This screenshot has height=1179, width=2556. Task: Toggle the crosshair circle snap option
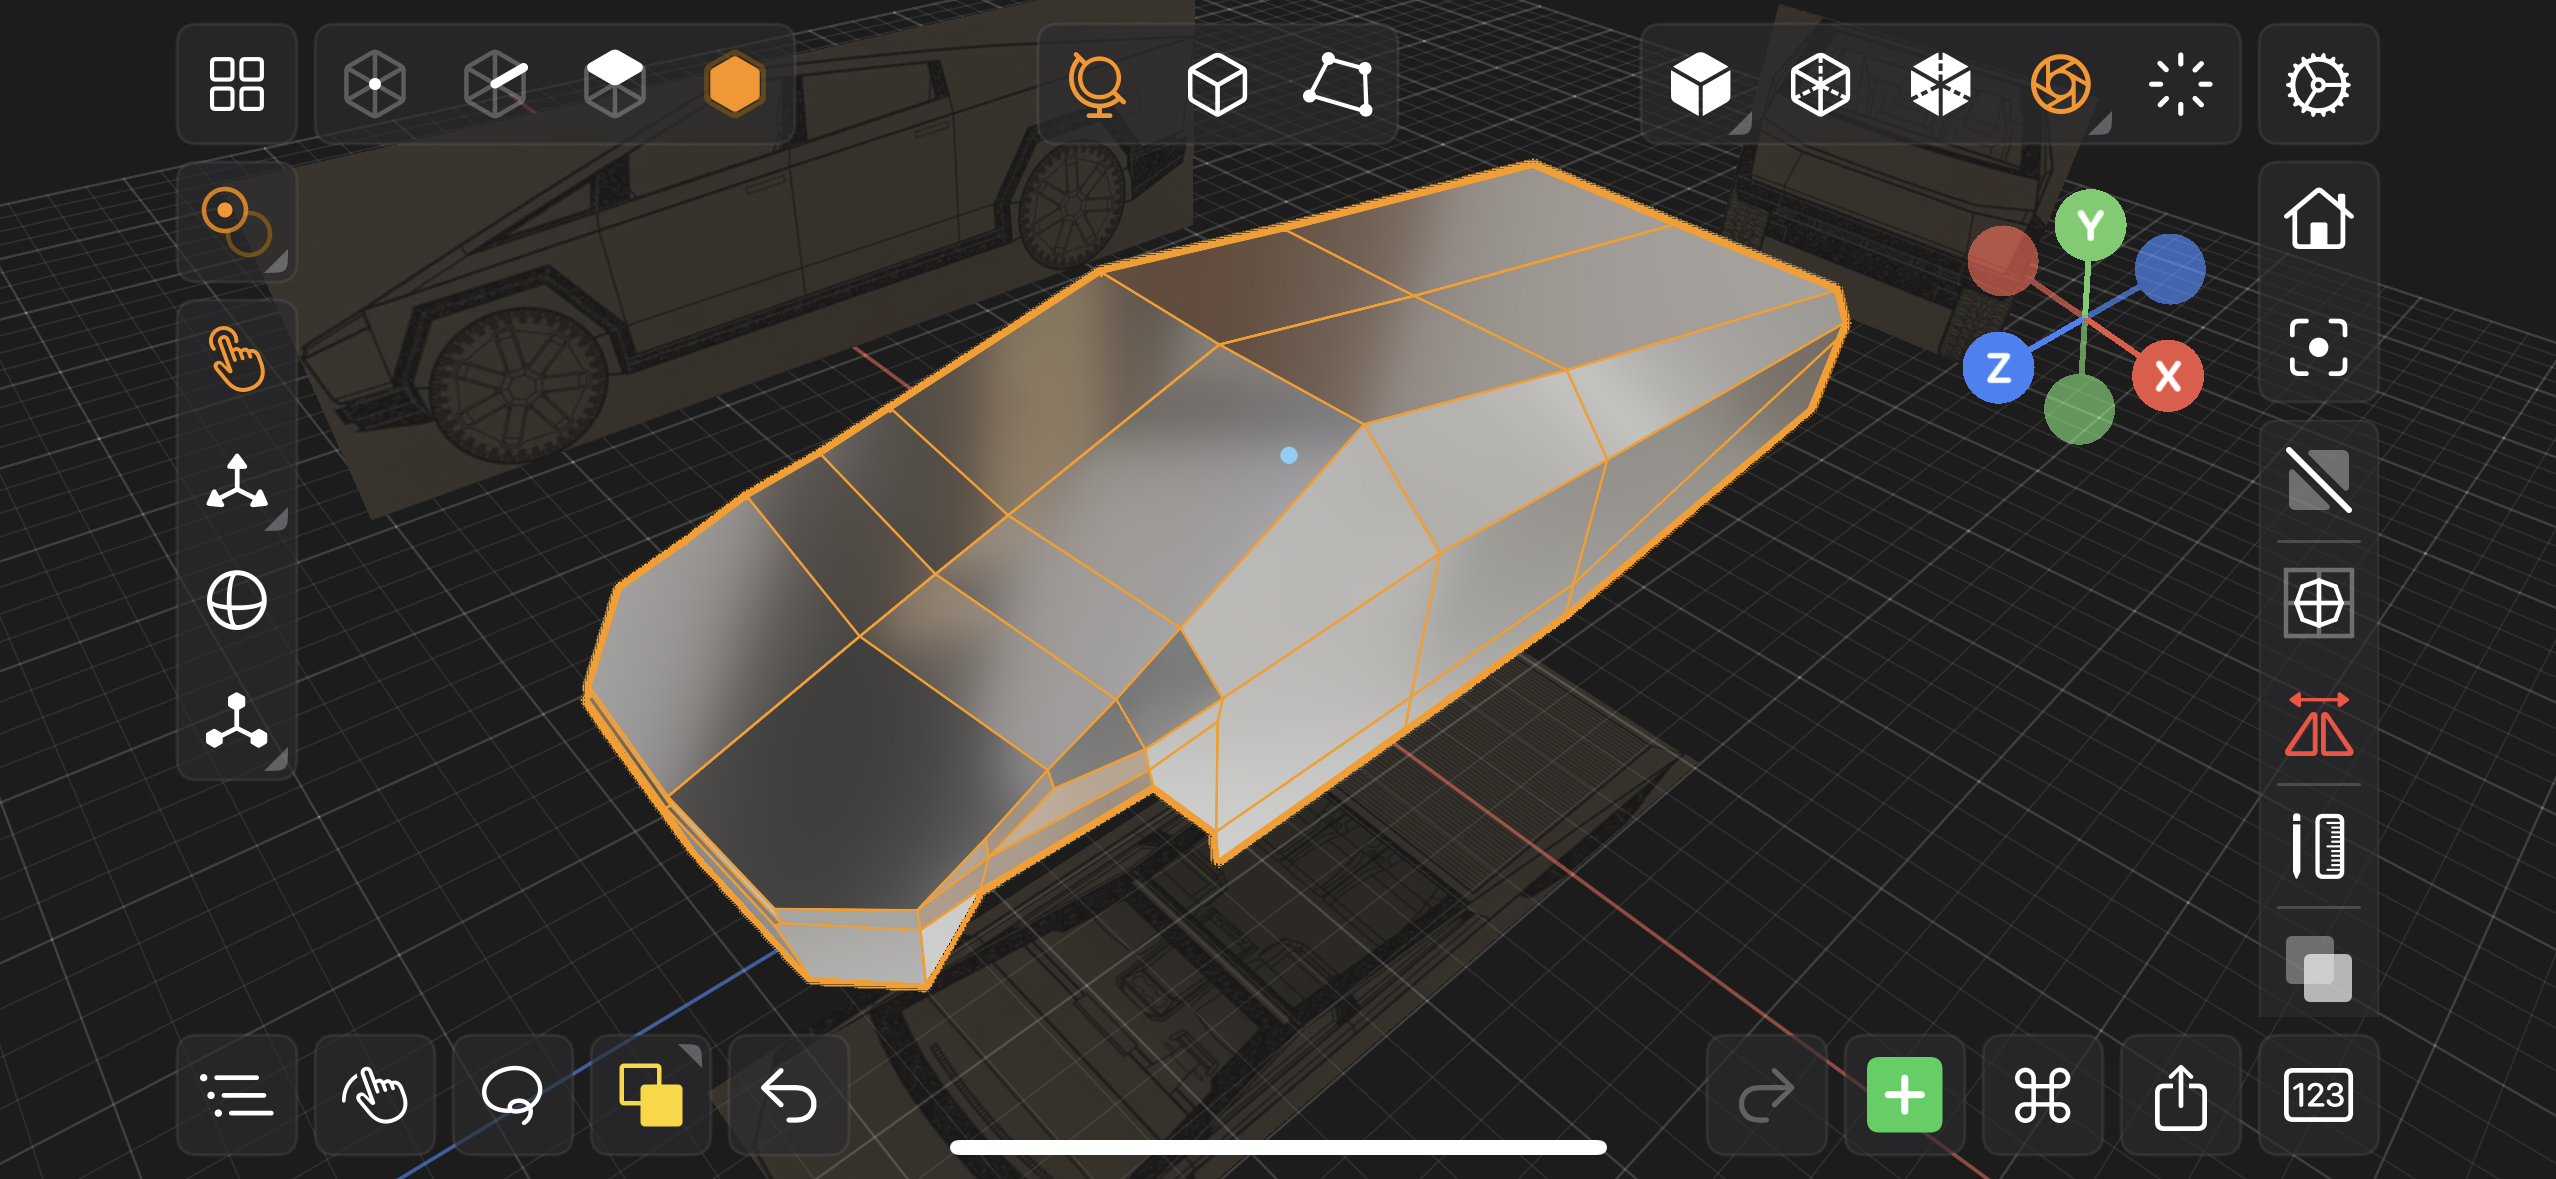(2318, 603)
